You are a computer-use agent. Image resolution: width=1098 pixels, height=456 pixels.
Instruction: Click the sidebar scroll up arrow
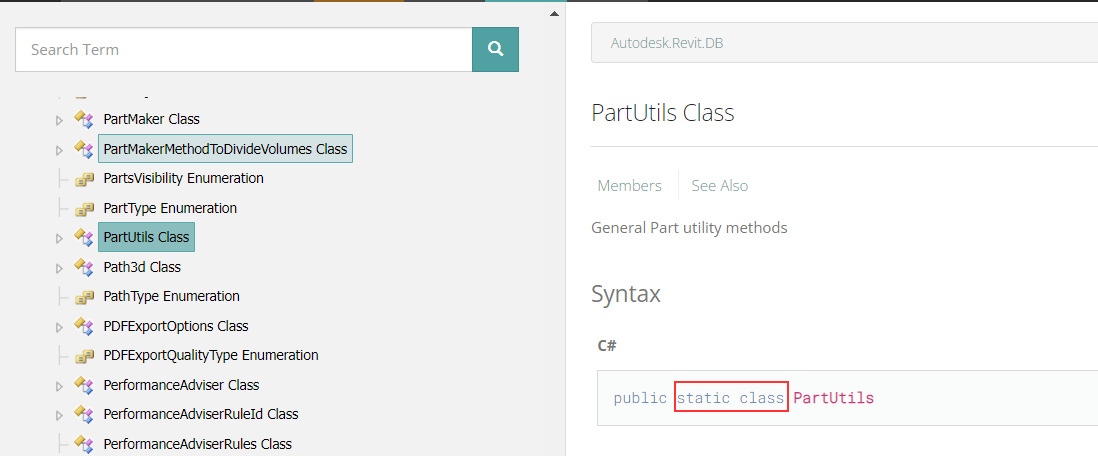point(554,13)
